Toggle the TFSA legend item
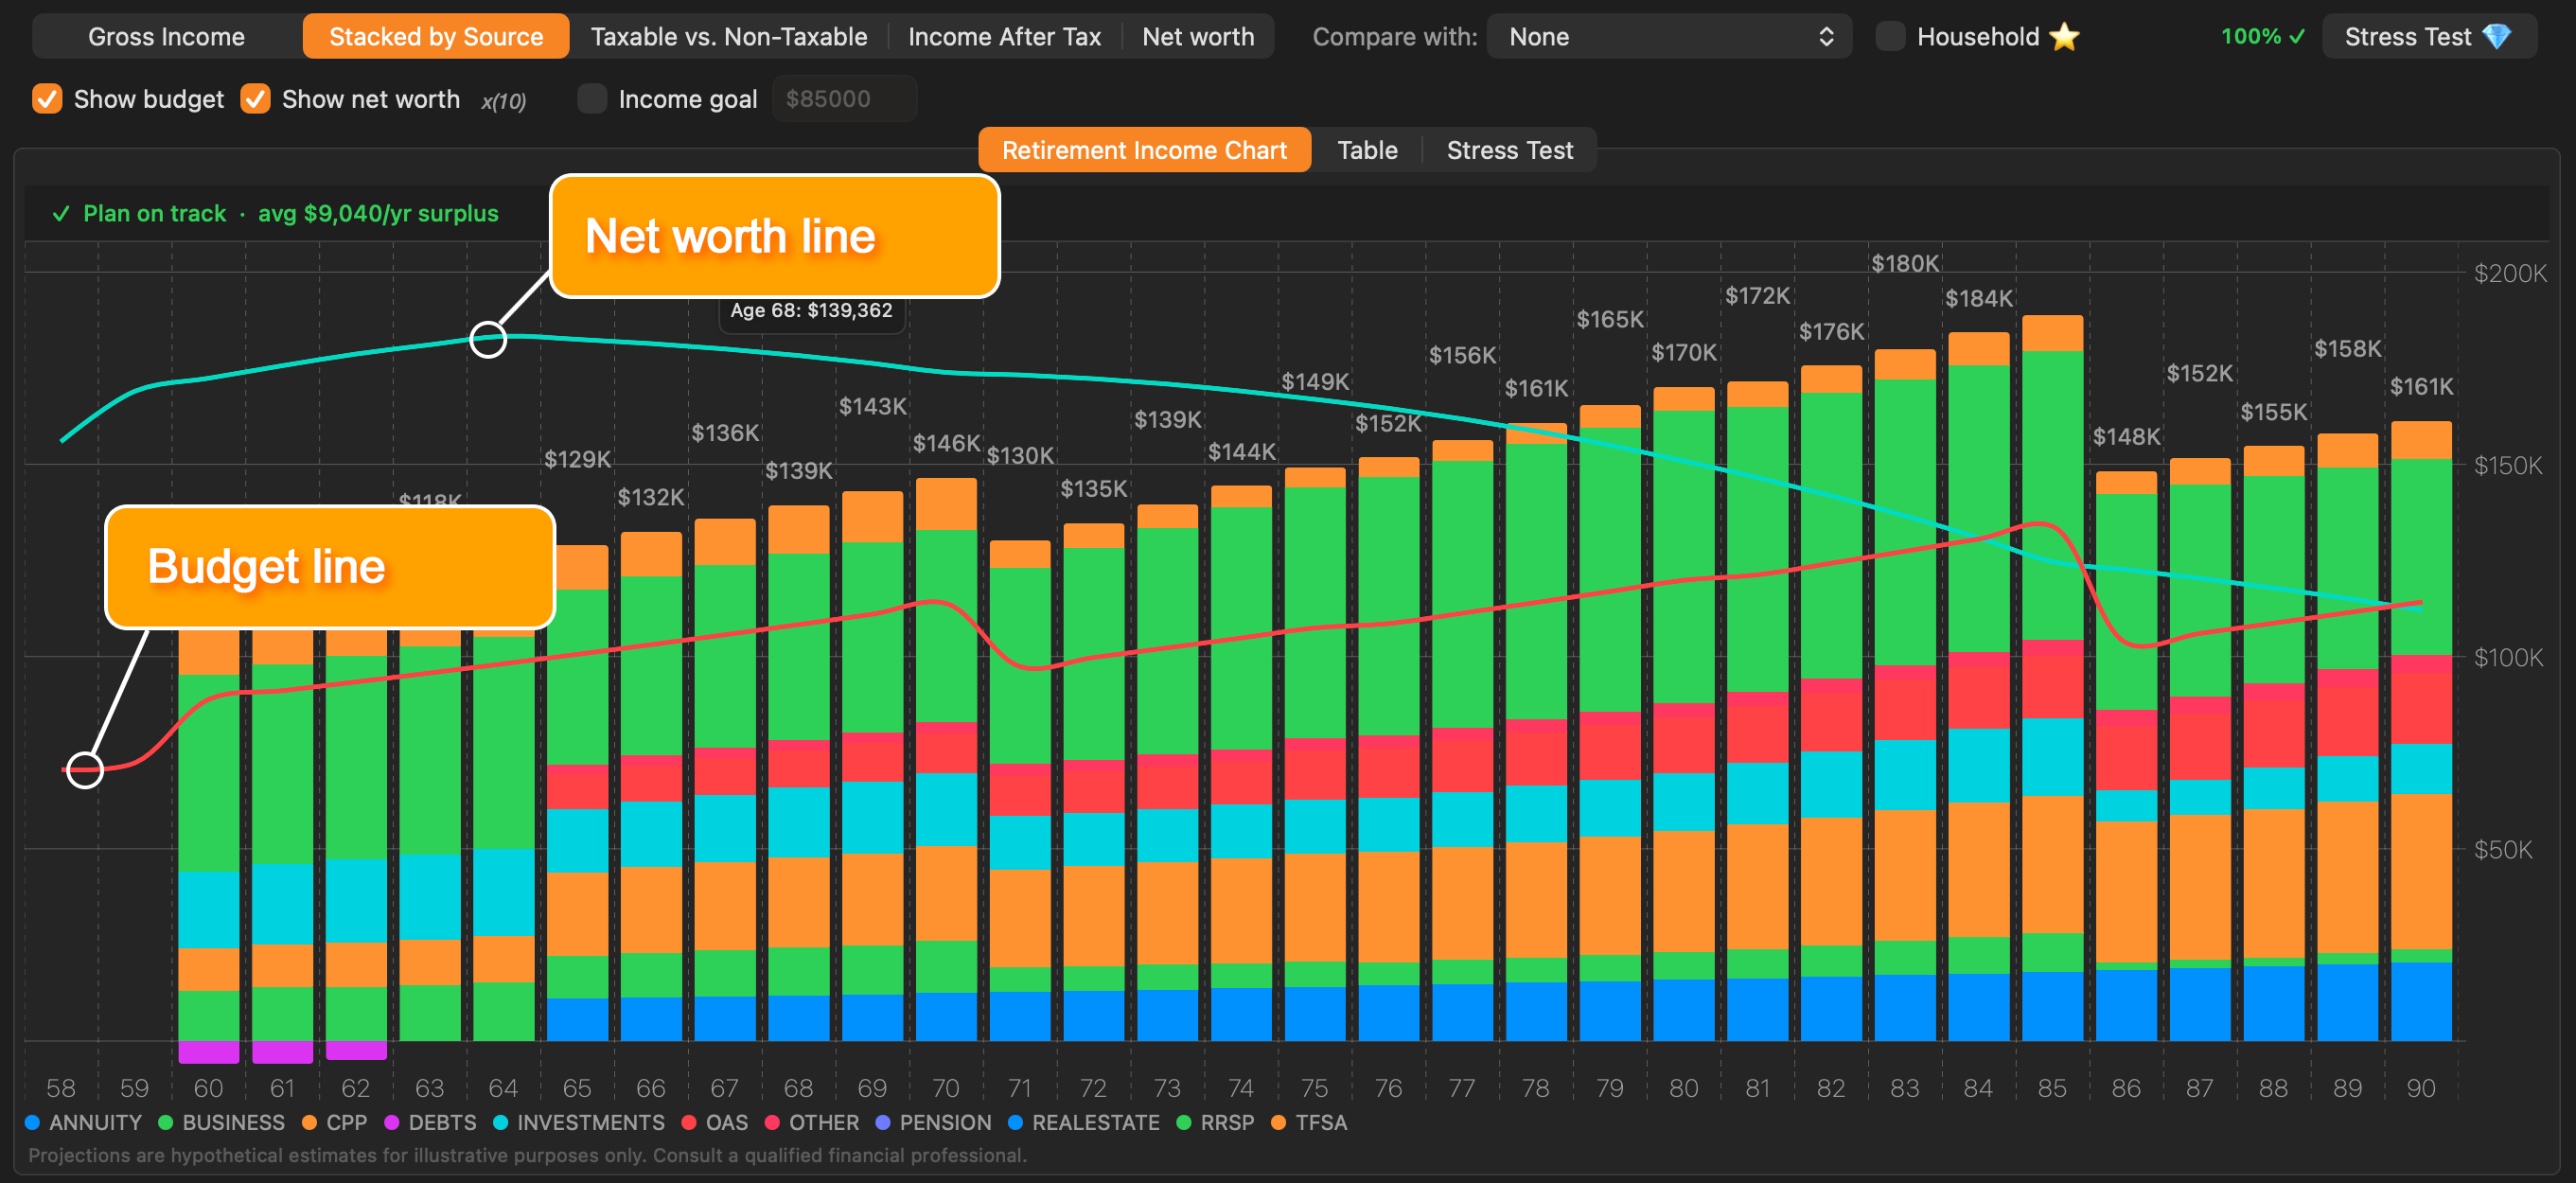2576x1183 pixels. (1309, 1123)
